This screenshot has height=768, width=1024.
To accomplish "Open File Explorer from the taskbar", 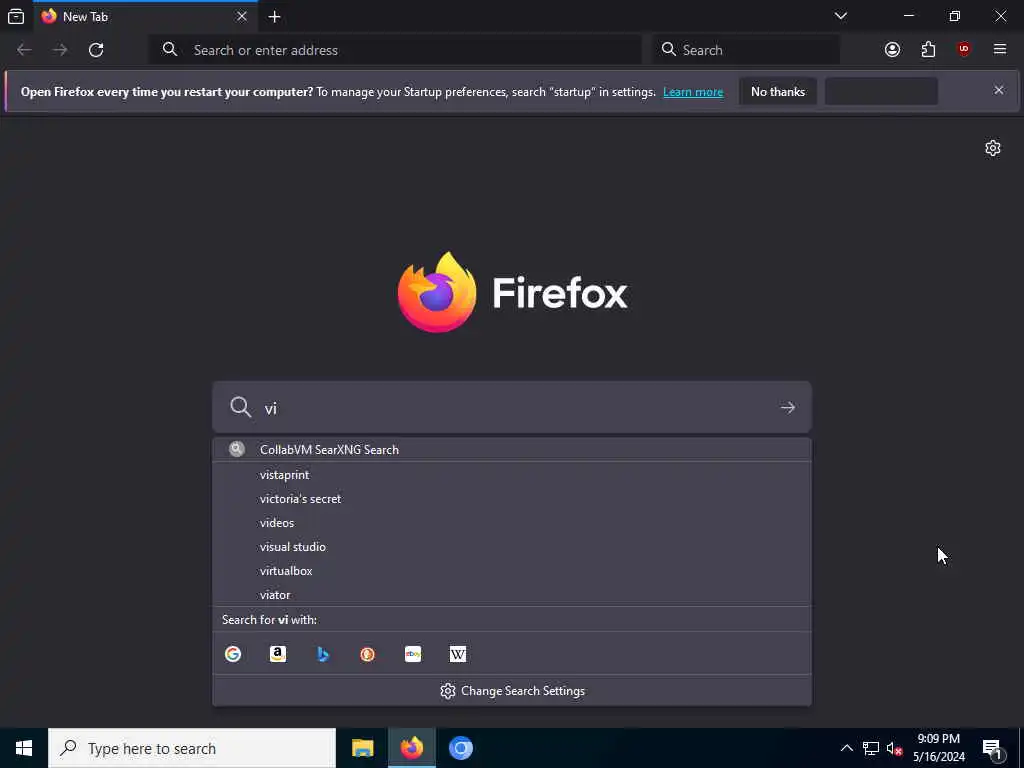I will pos(362,748).
